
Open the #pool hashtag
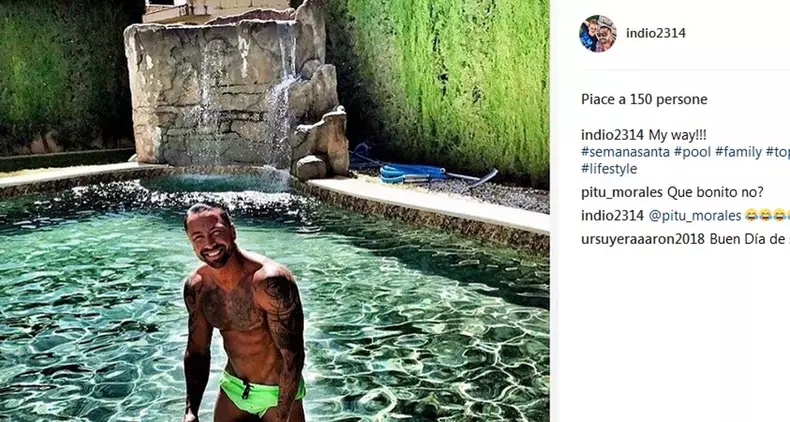(692, 152)
